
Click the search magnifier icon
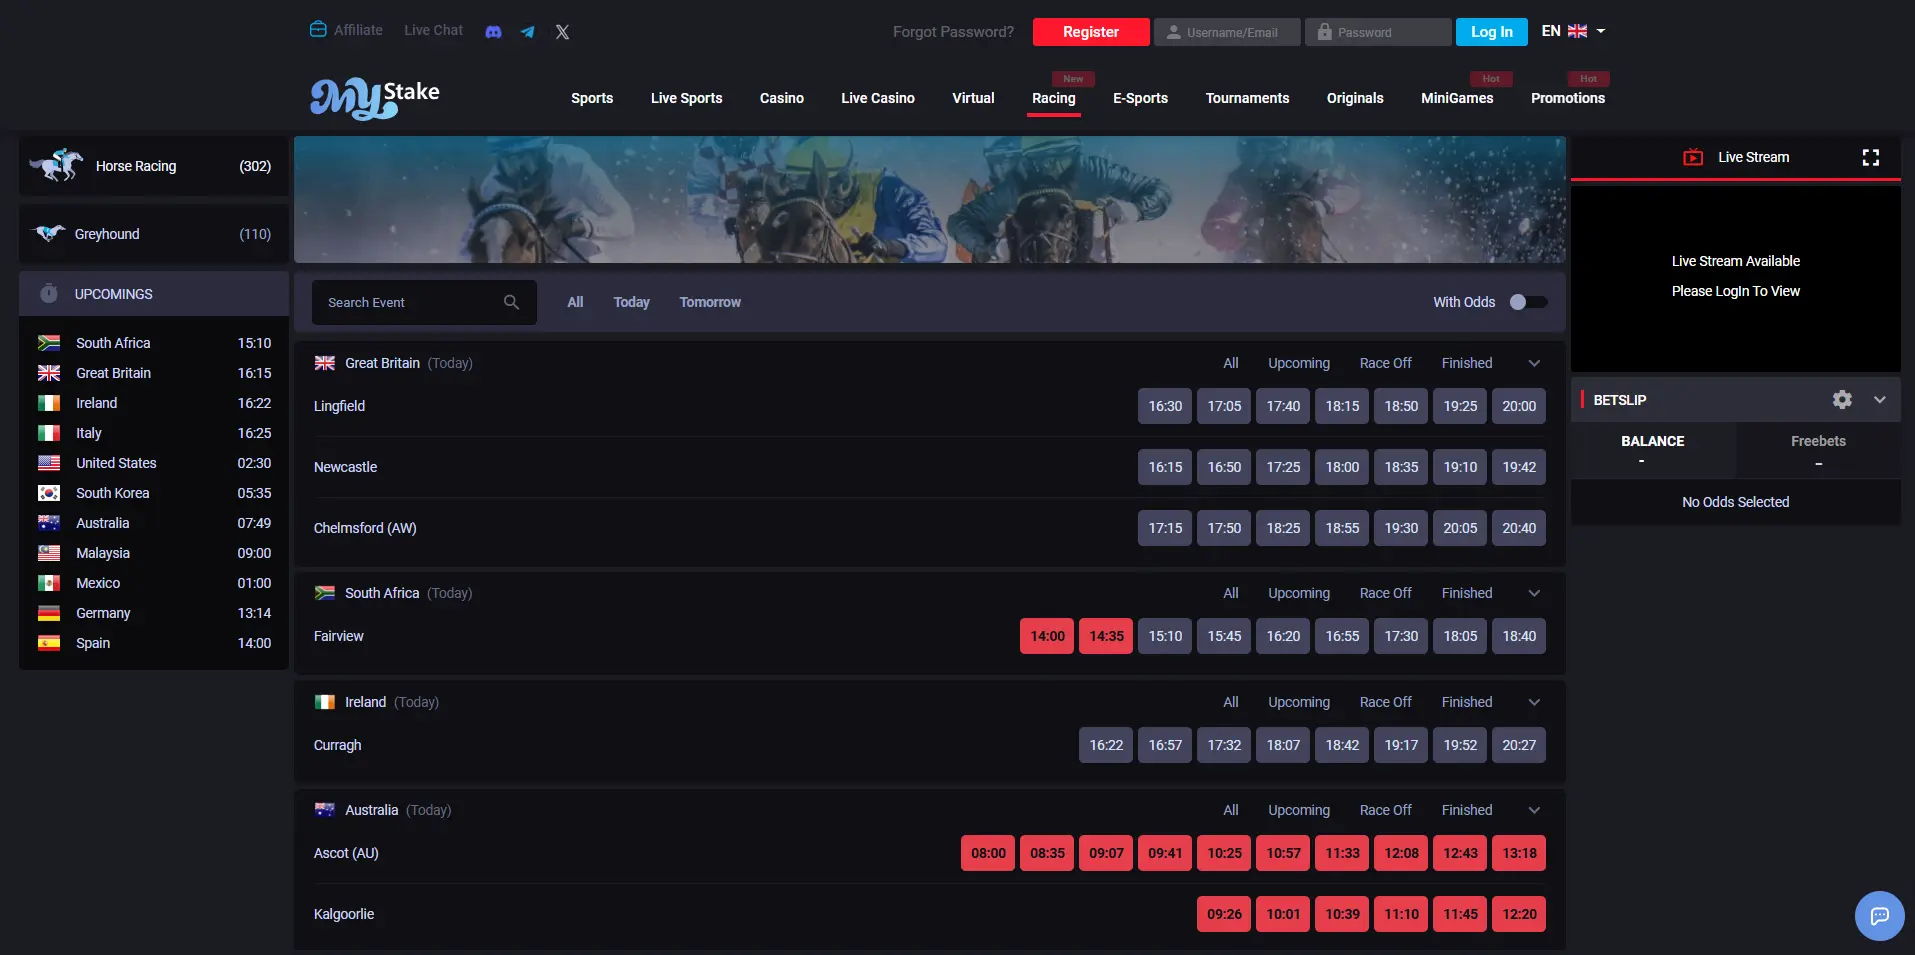click(511, 302)
